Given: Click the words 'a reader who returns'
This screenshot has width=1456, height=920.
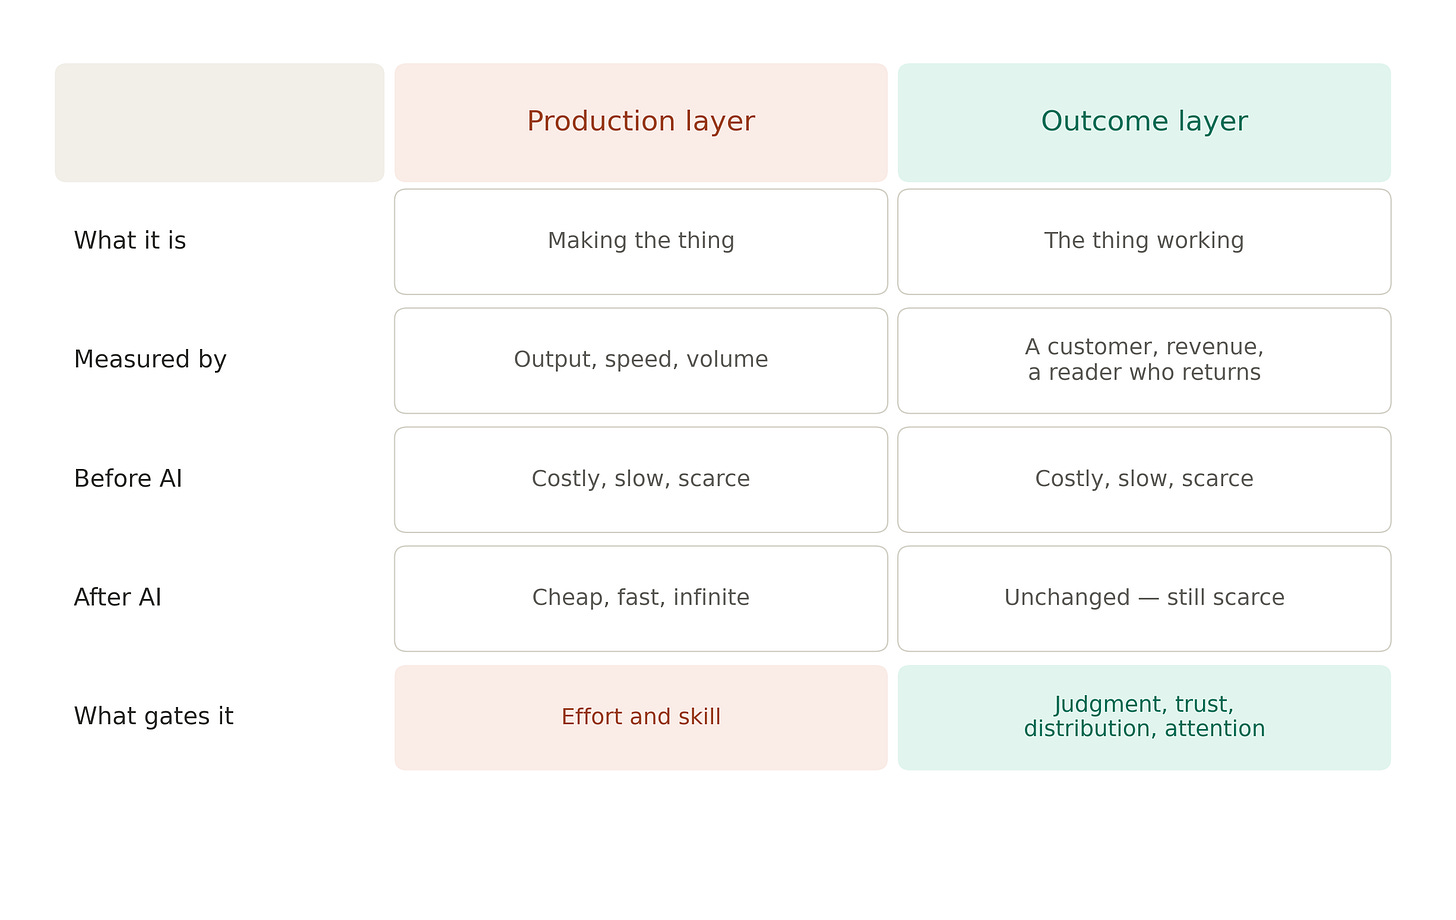Looking at the screenshot, I should pos(1144,373).
